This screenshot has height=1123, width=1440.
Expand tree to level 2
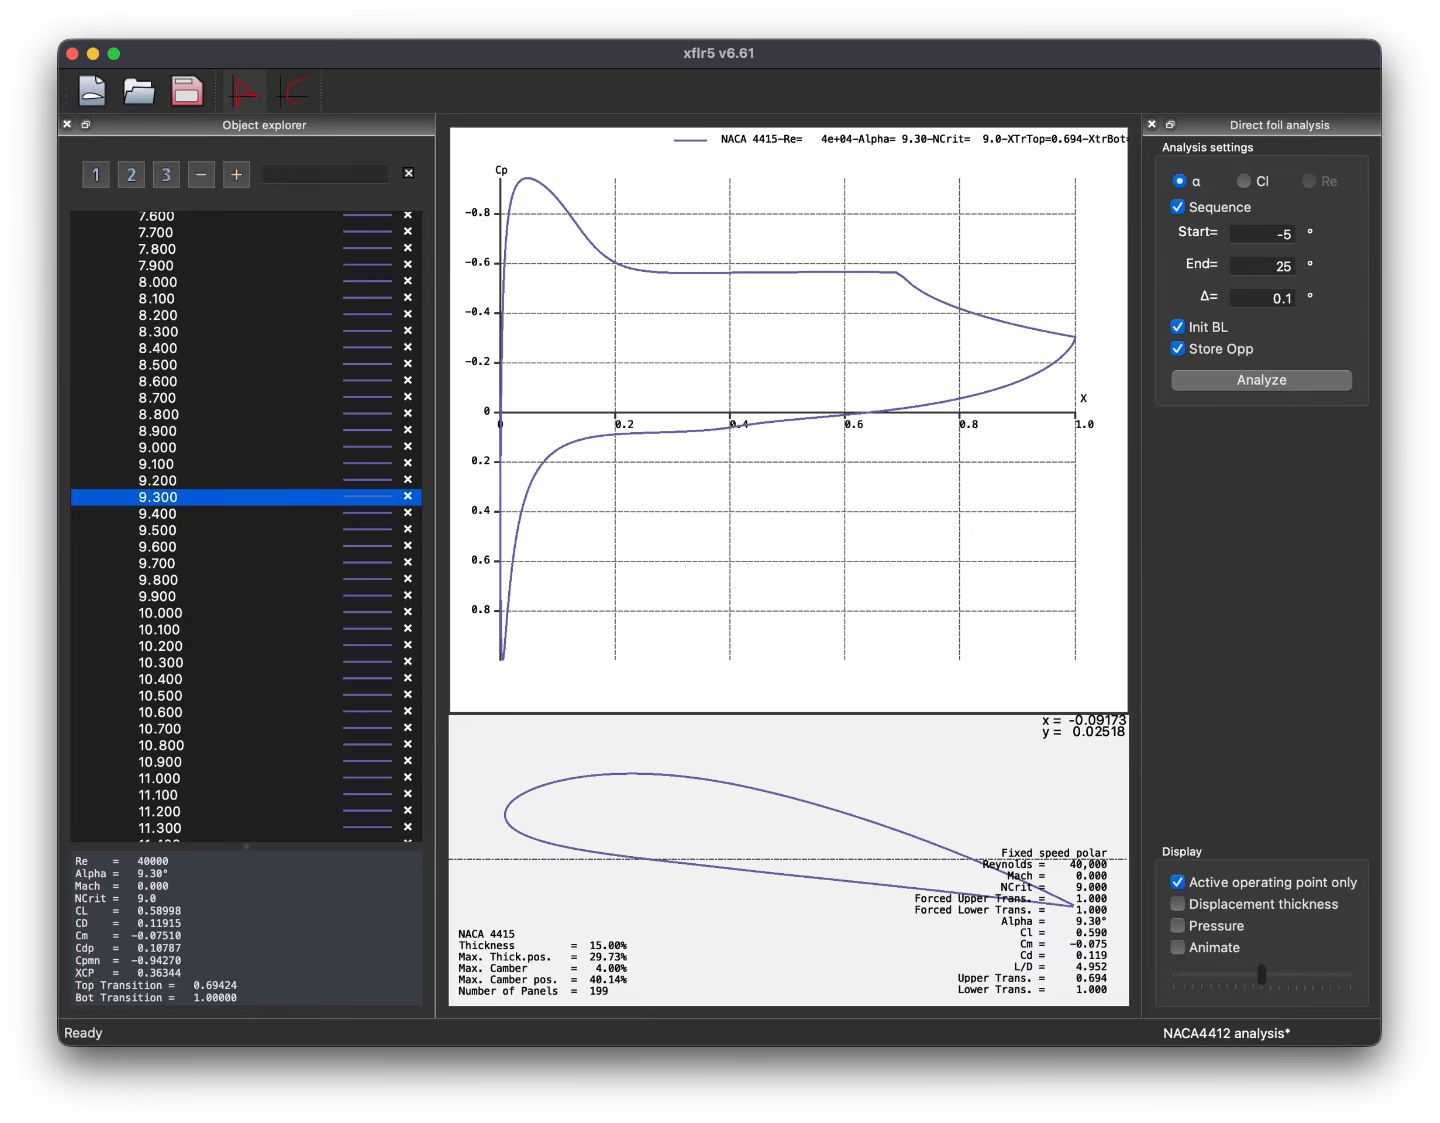(x=131, y=175)
